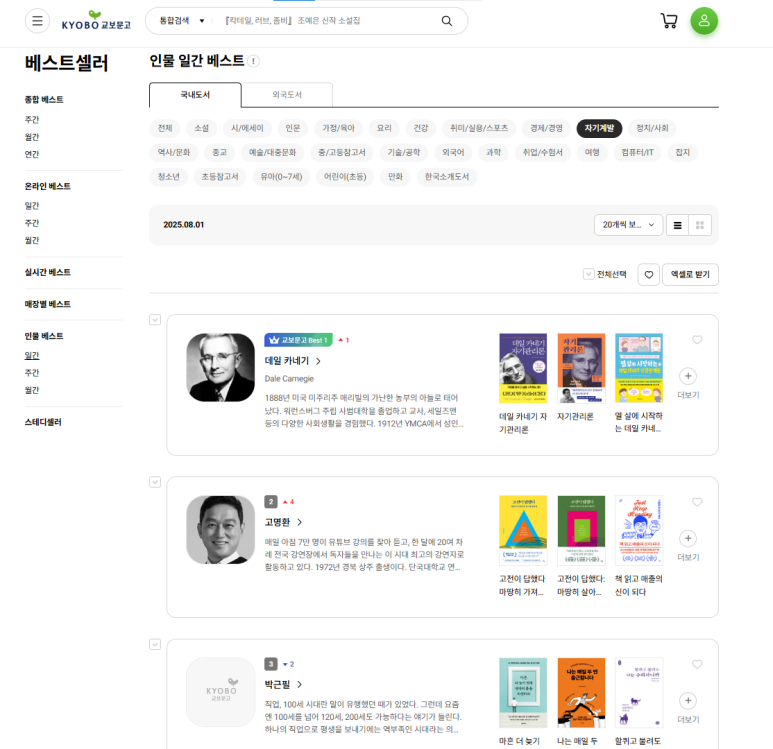Screen dimensions: 773x749
Task: Check the box for 데일 카네기 card
Action: click(x=155, y=320)
